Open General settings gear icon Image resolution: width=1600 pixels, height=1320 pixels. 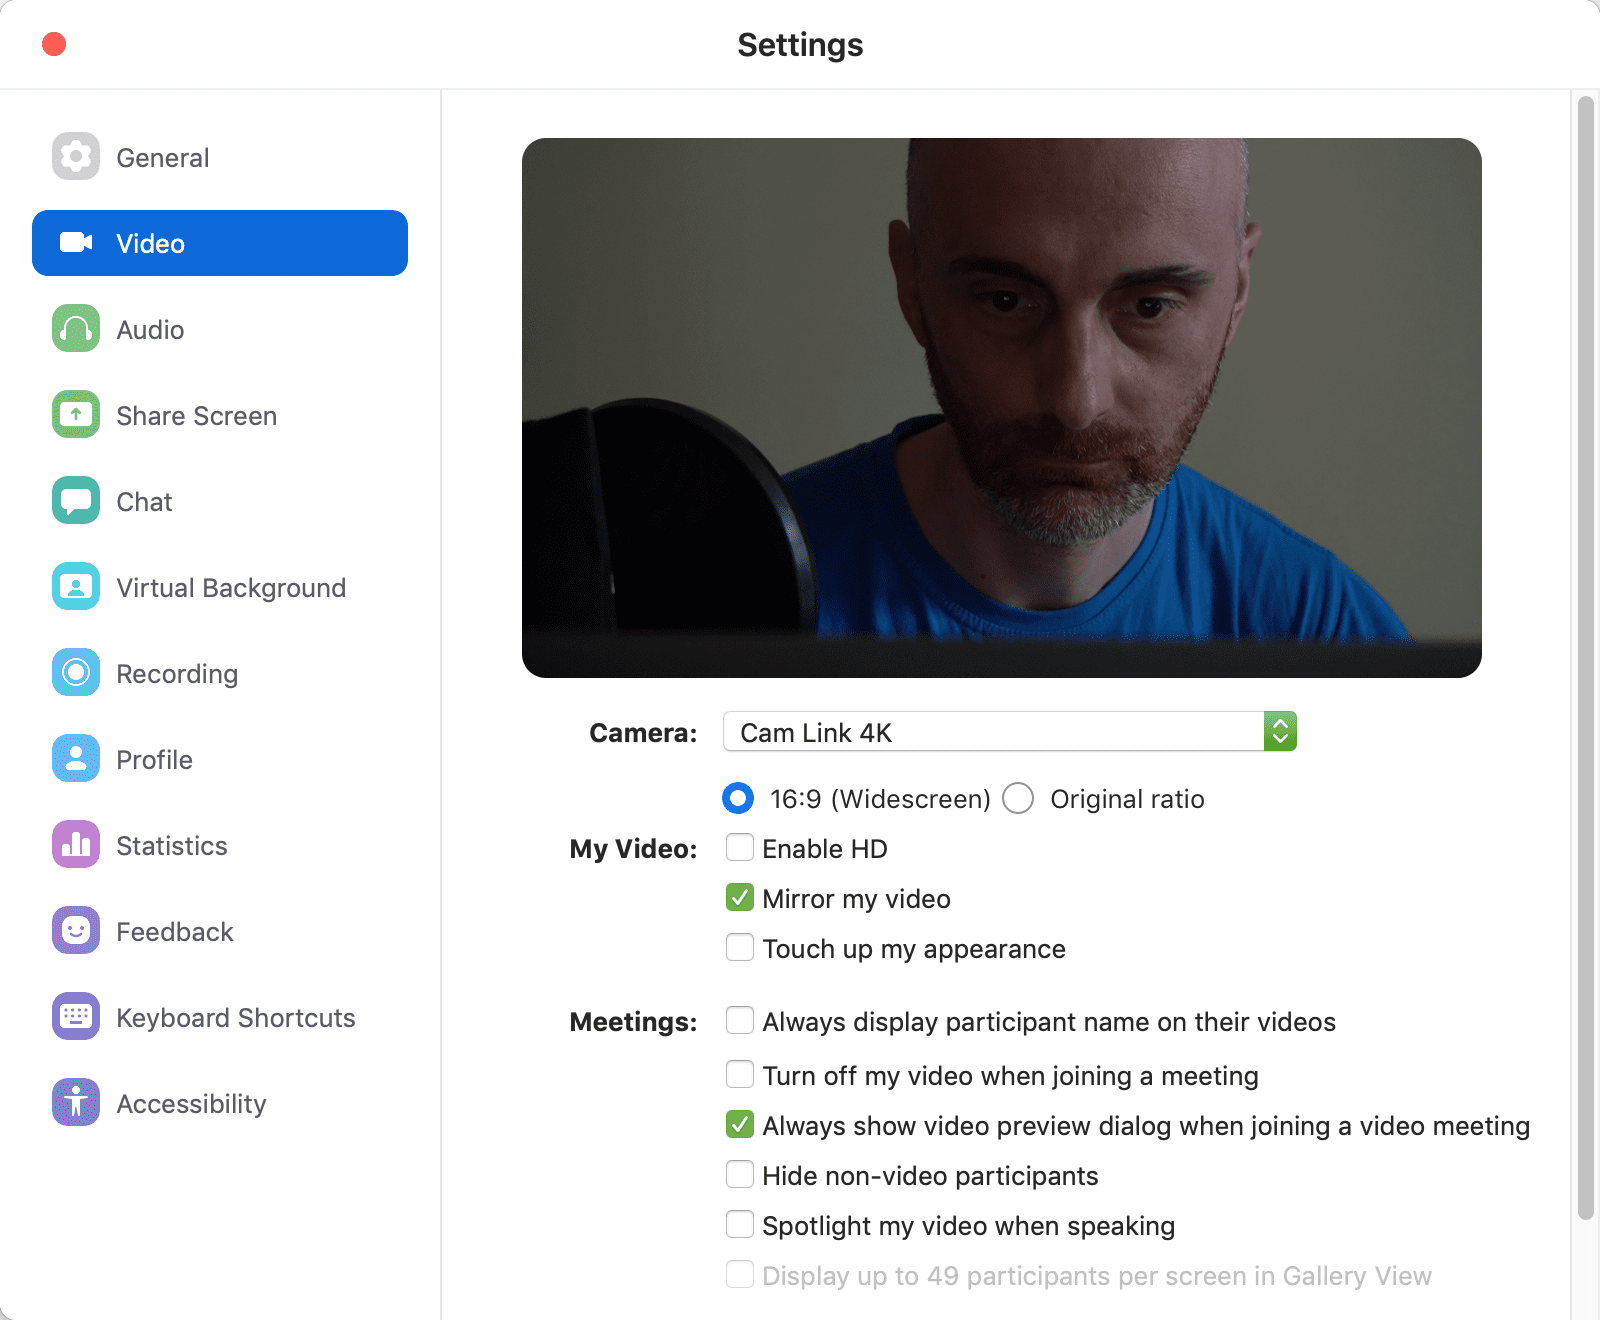(76, 157)
